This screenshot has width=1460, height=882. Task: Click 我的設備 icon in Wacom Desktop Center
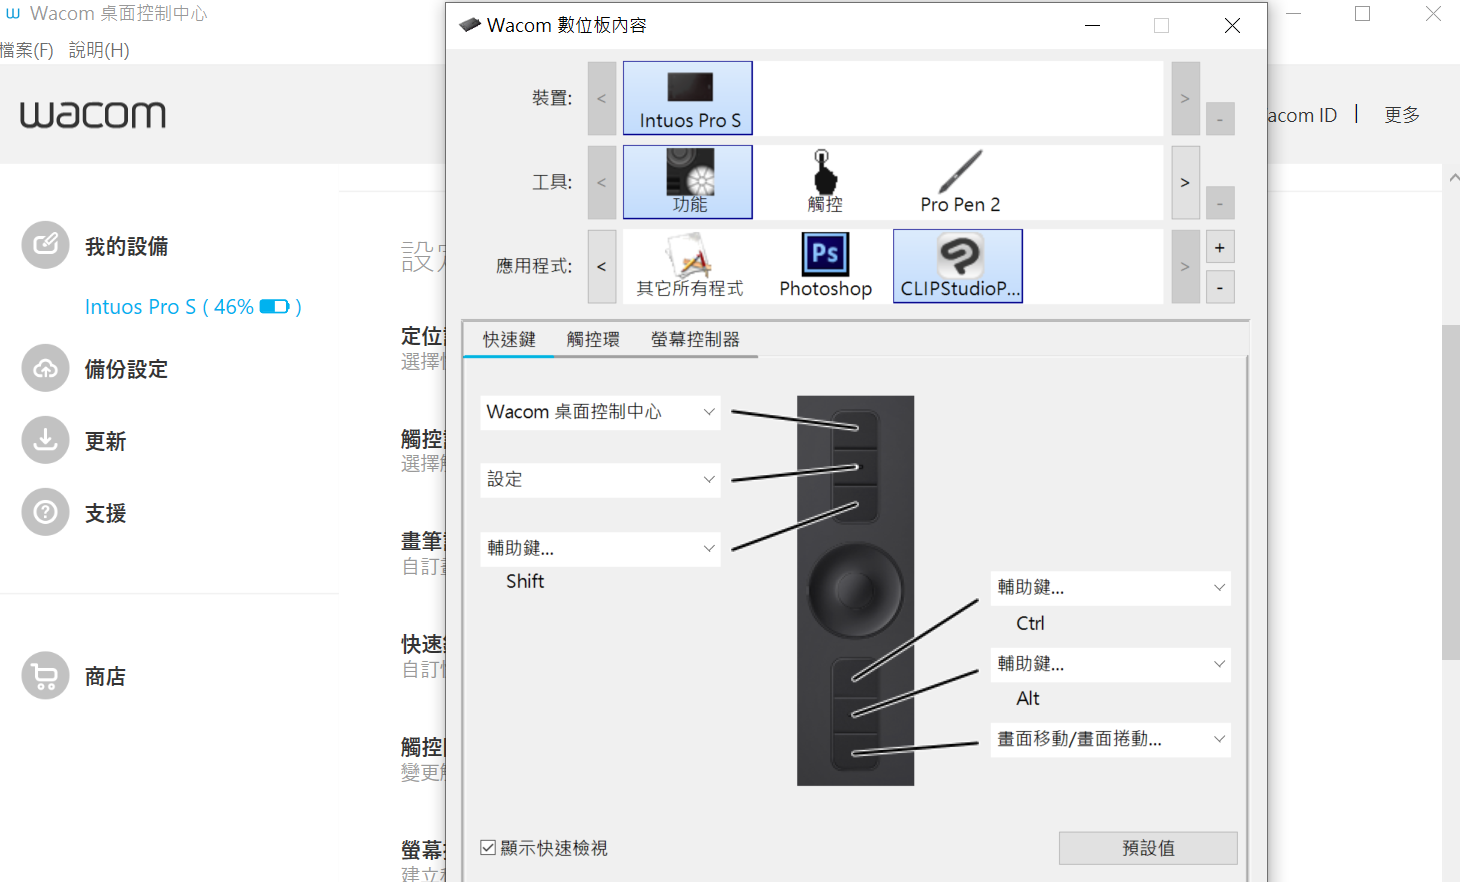[46, 245]
